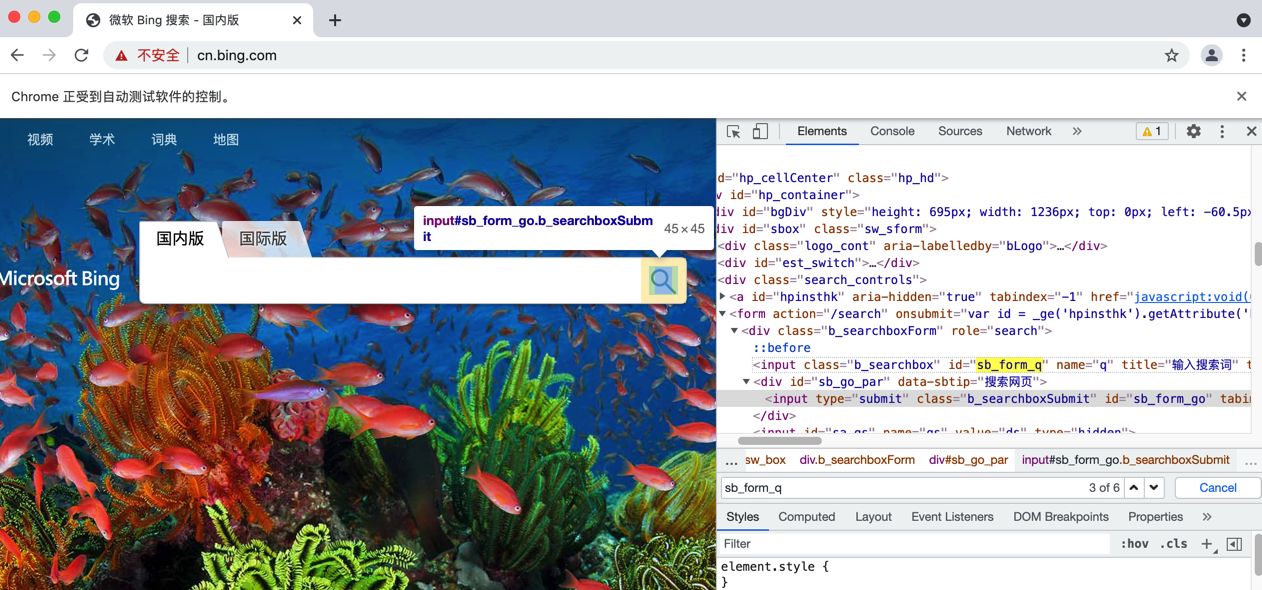1262x590 pixels.
Task: Open the Properties tab
Action: click(1155, 517)
